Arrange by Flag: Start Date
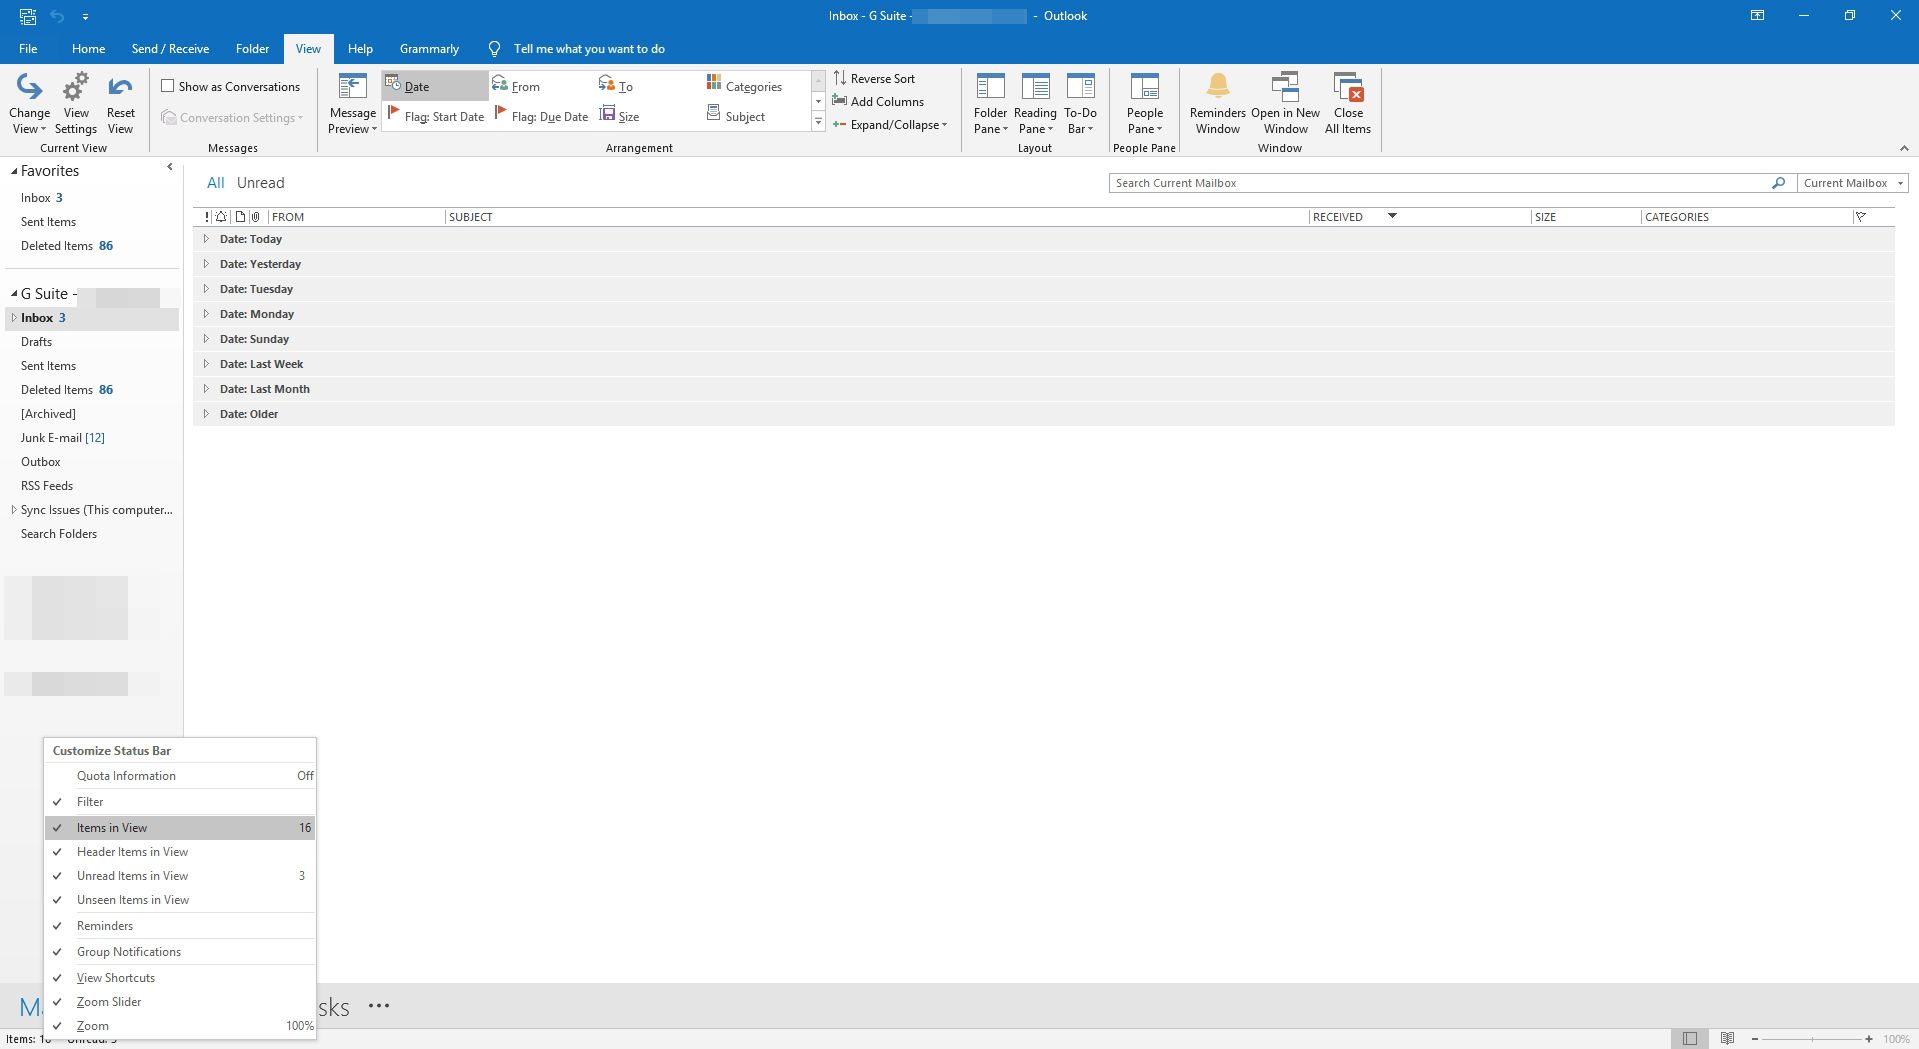The height and width of the screenshot is (1049, 1919). (x=434, y=116)
